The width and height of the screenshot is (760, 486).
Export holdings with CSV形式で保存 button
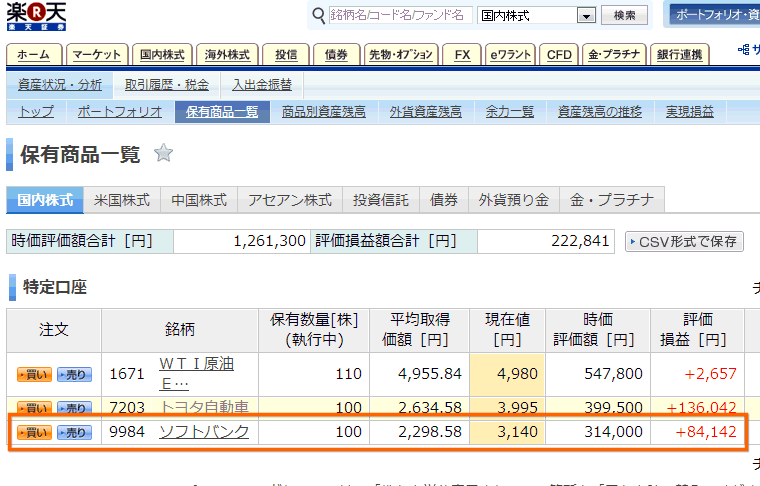coord(684,241)
